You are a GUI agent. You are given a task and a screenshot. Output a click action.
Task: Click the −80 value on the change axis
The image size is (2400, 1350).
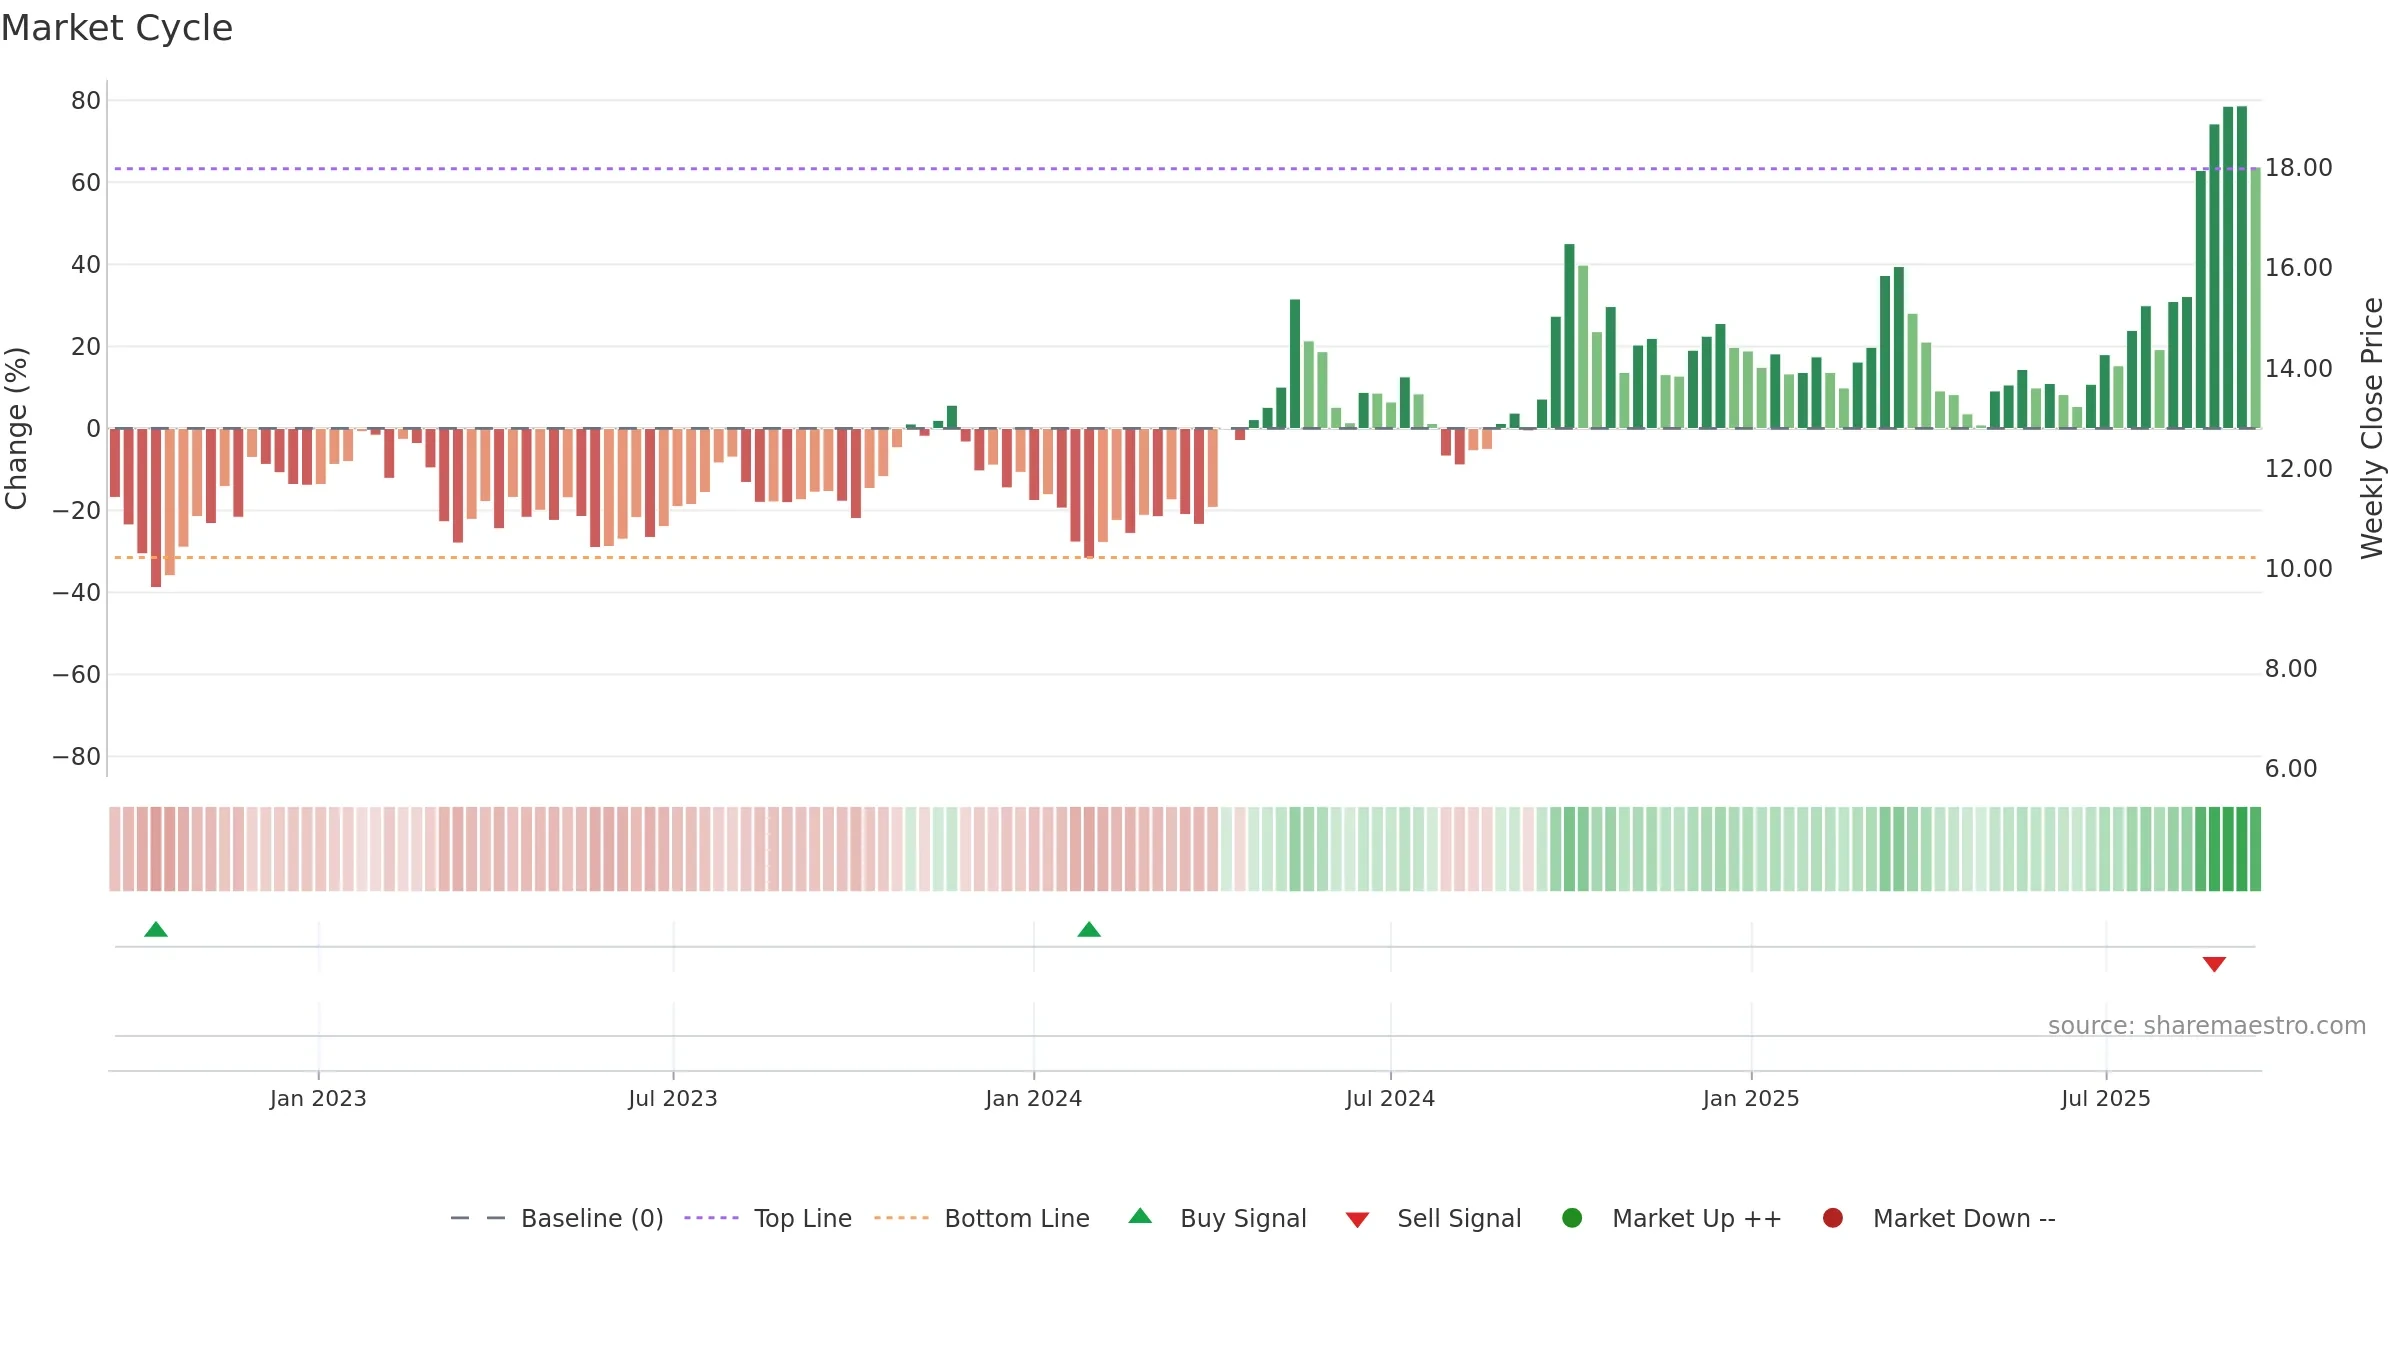(x=77, y=757)
